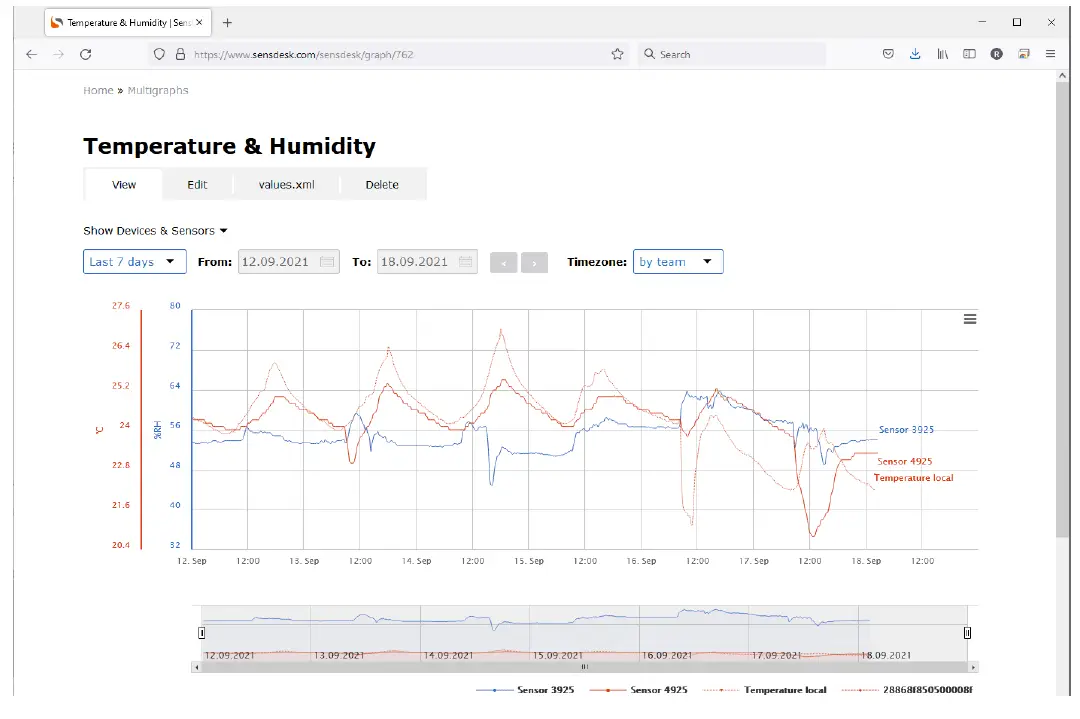
Task: Expand Show Devices & Sensors
Action: click(155, 231)
